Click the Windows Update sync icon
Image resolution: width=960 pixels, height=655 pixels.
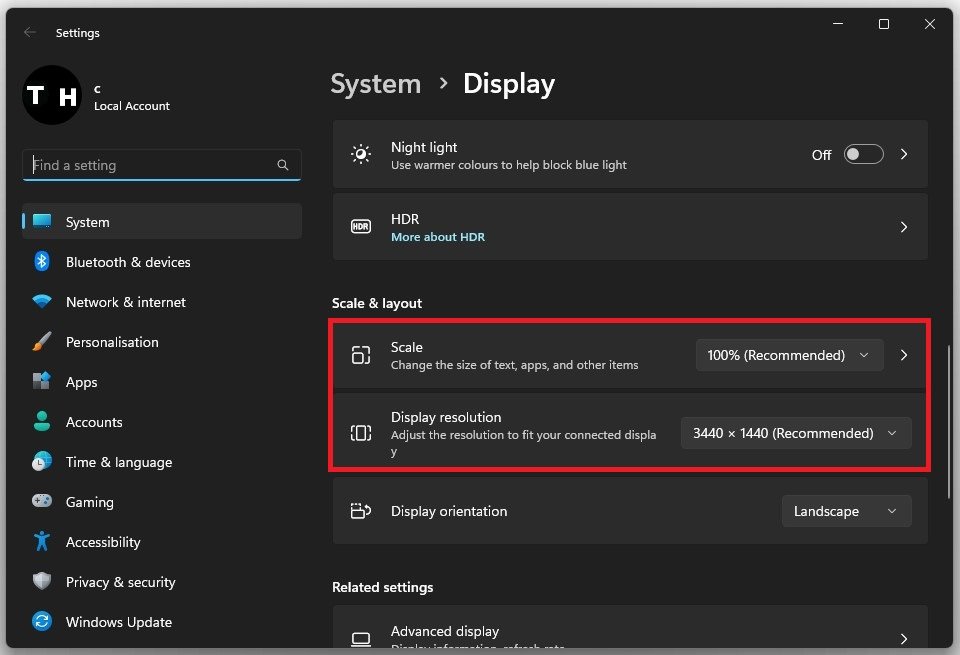[42, 622]
